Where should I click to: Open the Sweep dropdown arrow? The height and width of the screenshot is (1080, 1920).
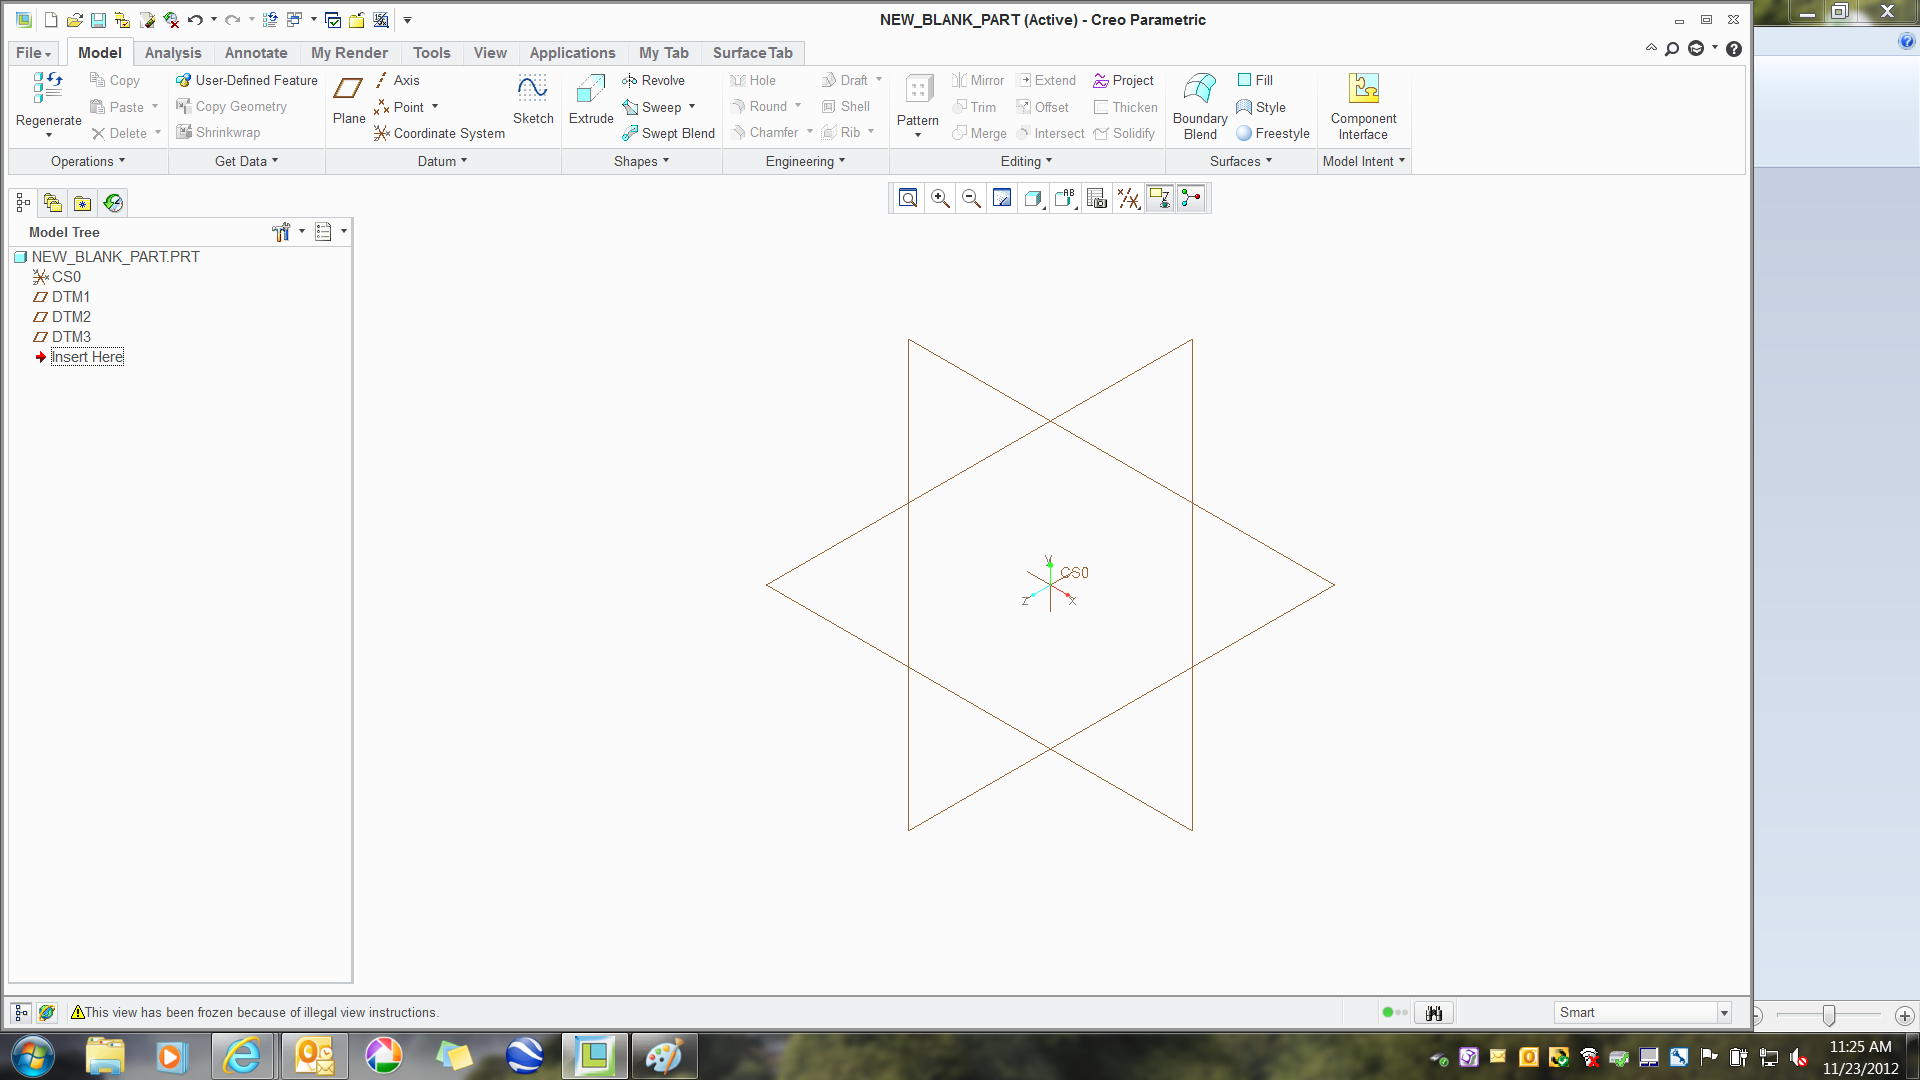[x=692, y=107]
